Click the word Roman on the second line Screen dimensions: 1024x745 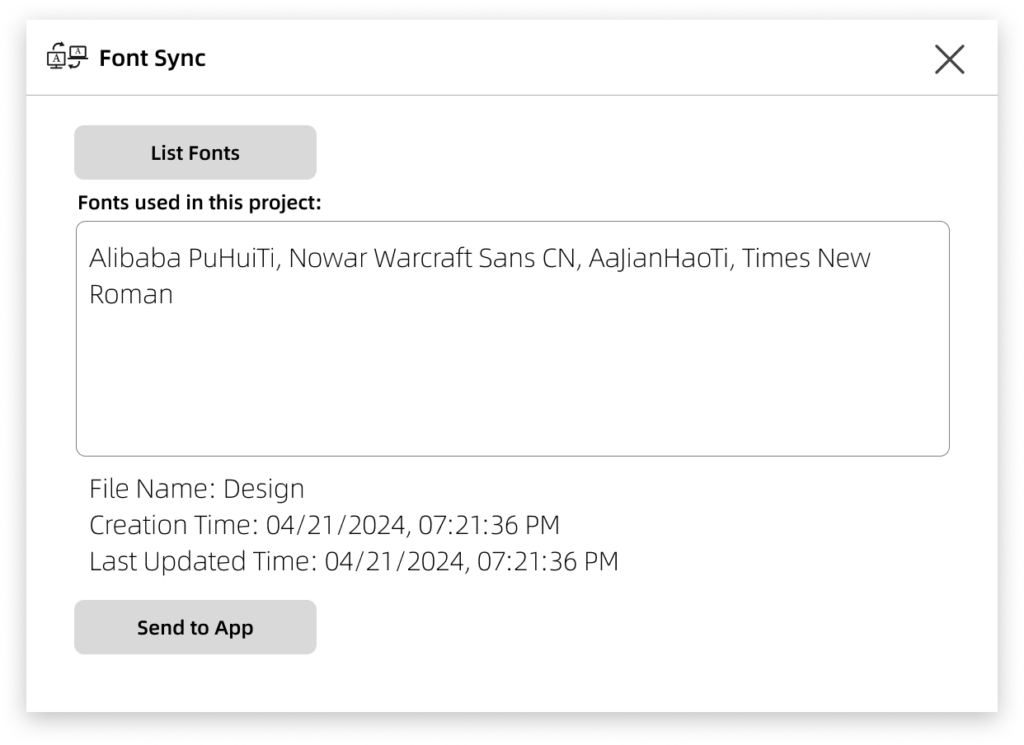[131, 295]
